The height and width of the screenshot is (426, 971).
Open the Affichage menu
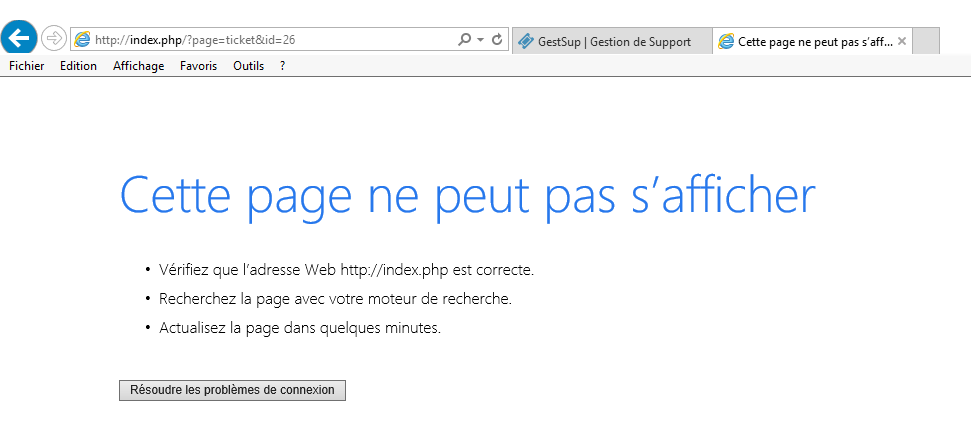(x=139, y=66)
